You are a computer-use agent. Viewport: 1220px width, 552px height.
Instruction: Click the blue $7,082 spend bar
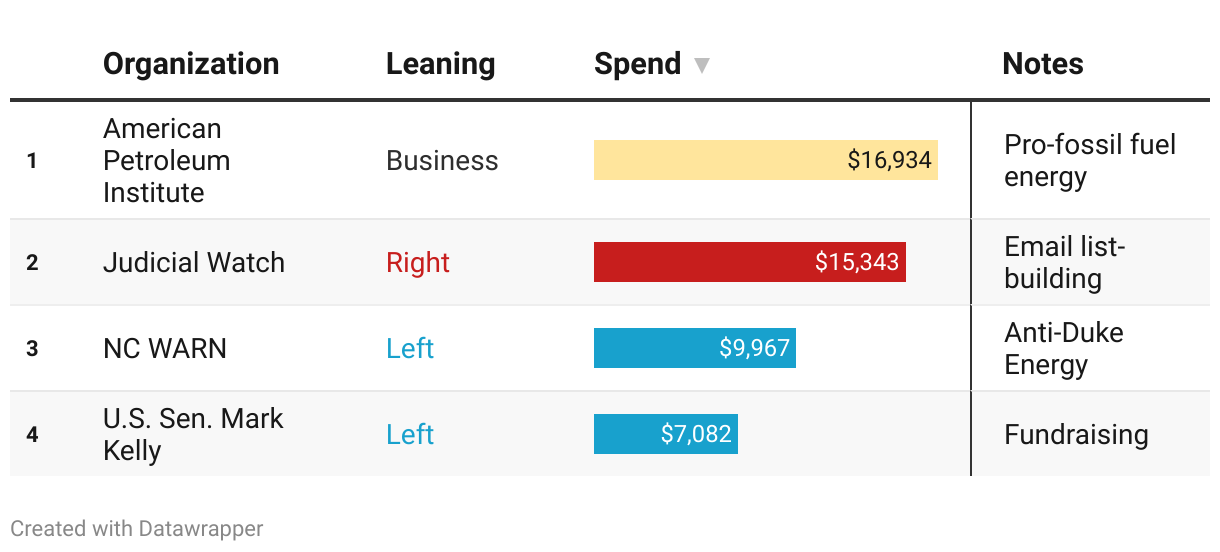coord(666,434)
